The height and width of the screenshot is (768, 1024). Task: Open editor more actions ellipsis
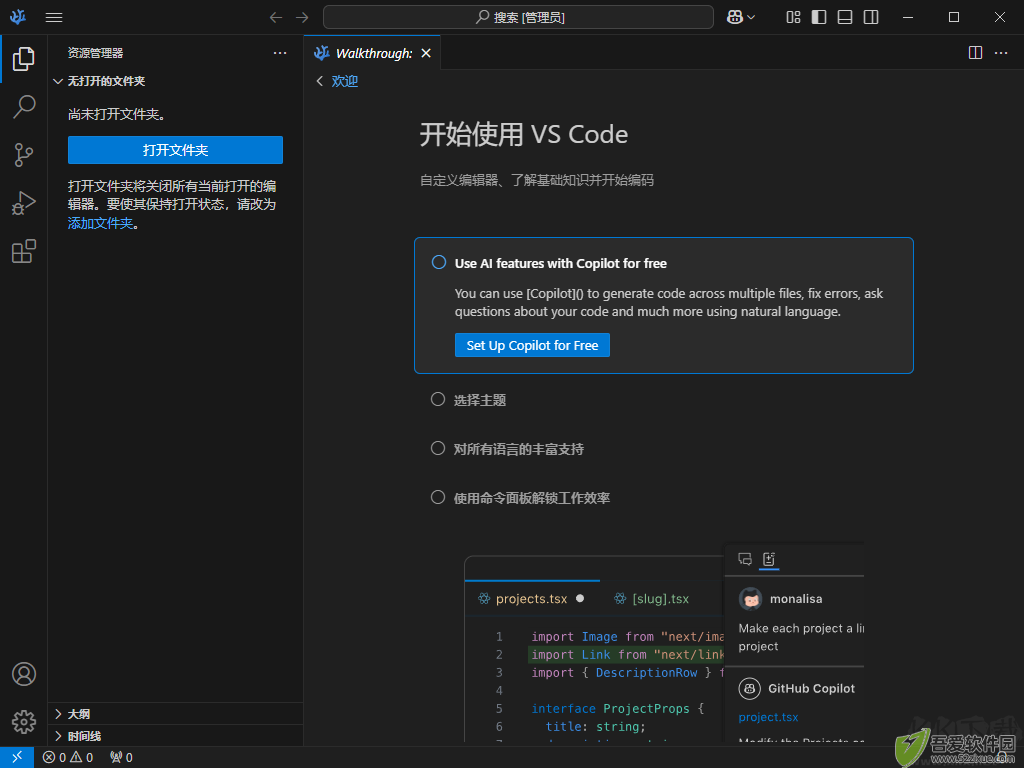pyautogui.click(x=1000, y=53)
